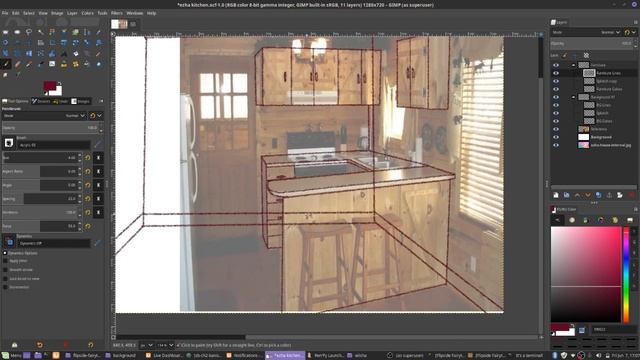Pick the Fuzzy Select wand tool
The image size is (640, 360).
[x=41, y=32]
